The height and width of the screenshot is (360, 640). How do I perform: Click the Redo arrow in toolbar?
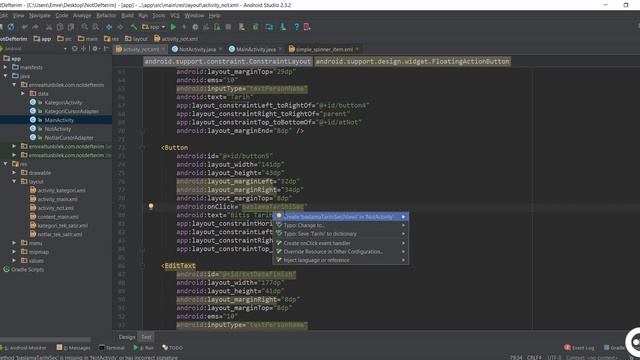36,27
